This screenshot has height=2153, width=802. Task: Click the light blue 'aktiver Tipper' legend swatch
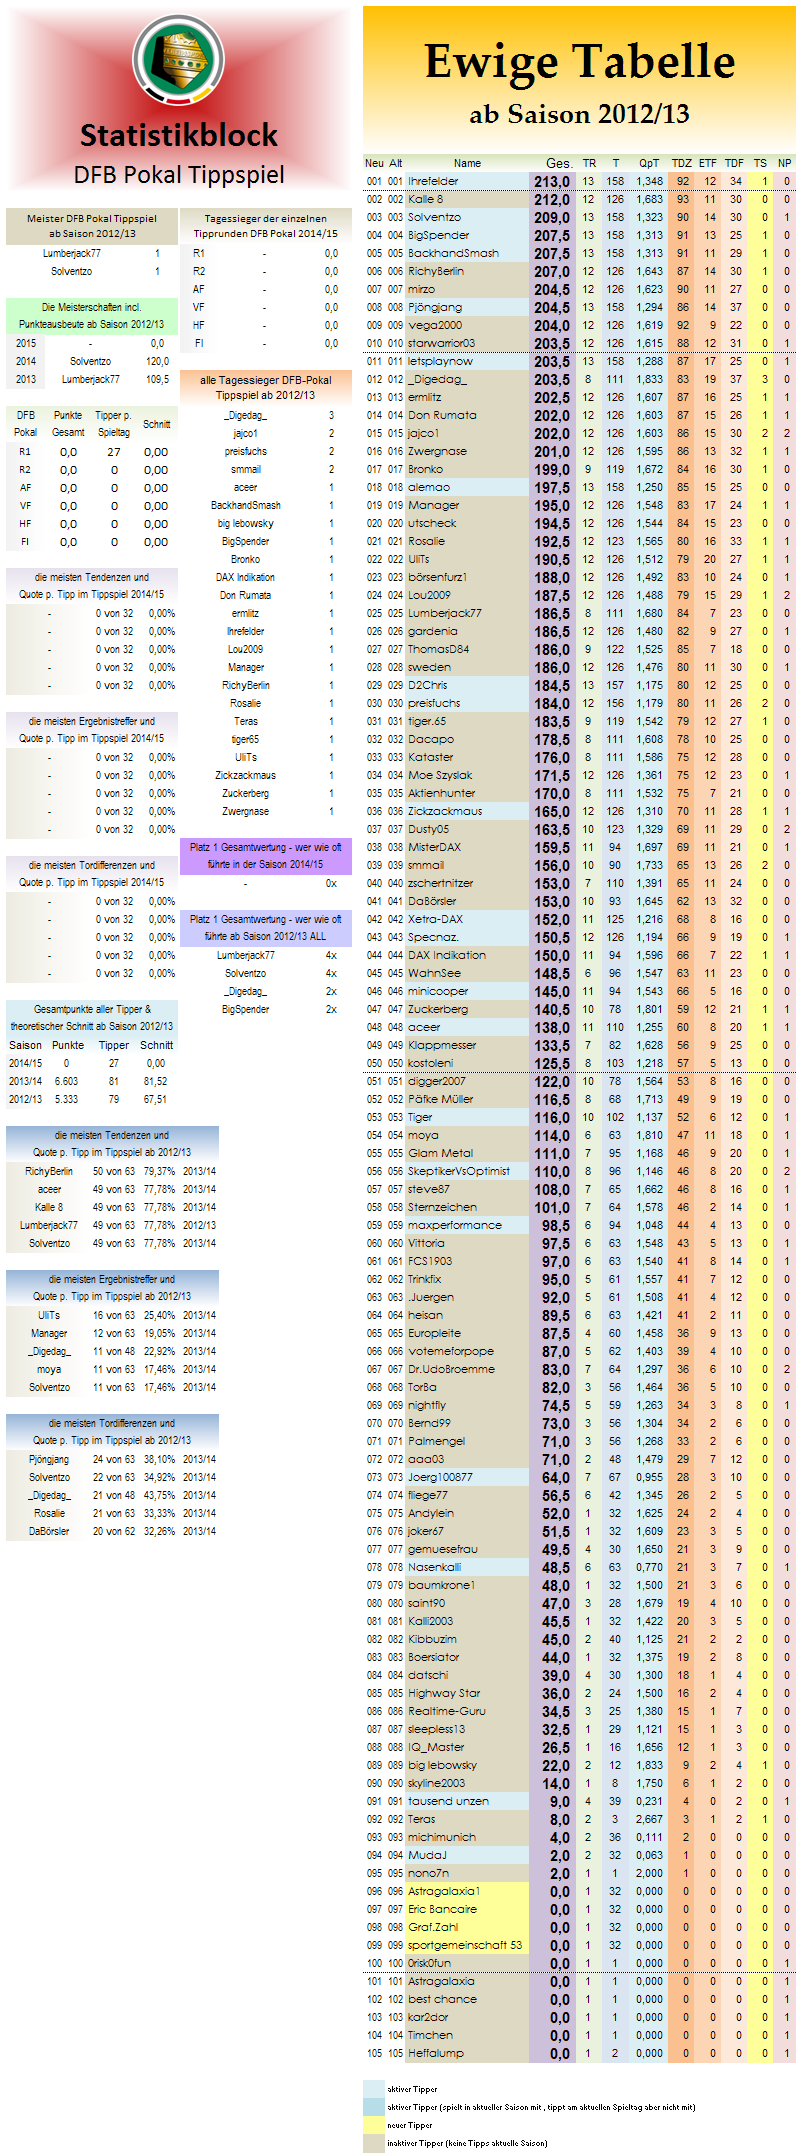tap(373, 2088)
